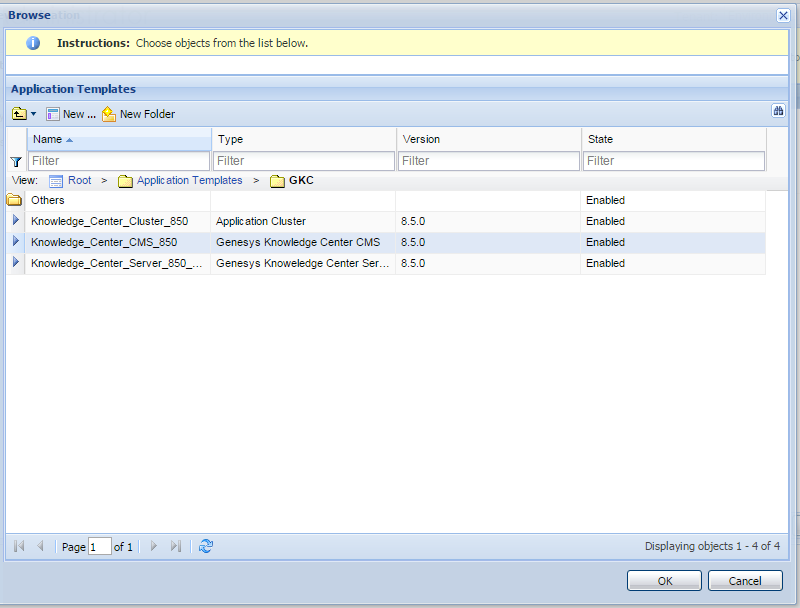Screen dimensions: 800x608
Task: Select the Others folder row name
Action: coord(47,200)
